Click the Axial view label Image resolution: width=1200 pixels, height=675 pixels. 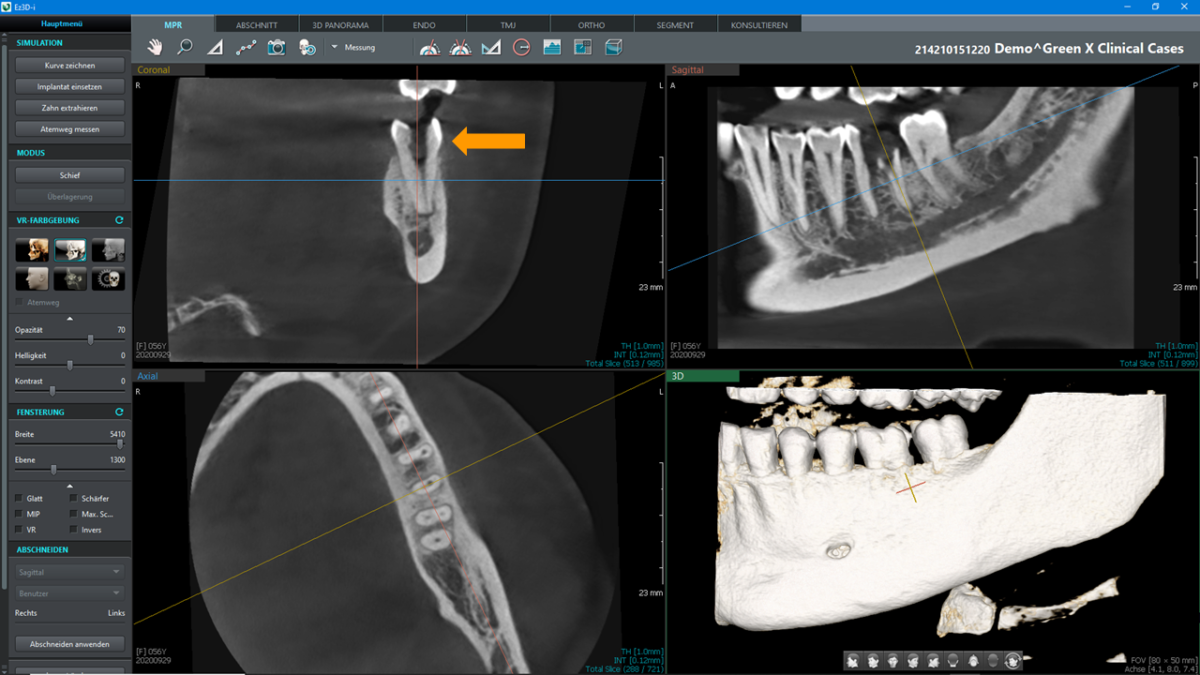point(148,377)
